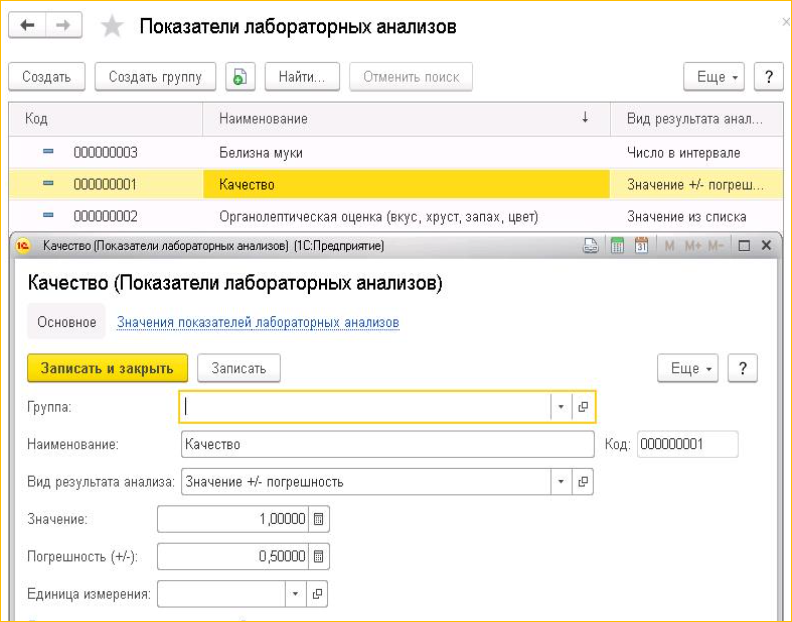Open the Еще menu in the list toolbar

click(x=714, y=77)
